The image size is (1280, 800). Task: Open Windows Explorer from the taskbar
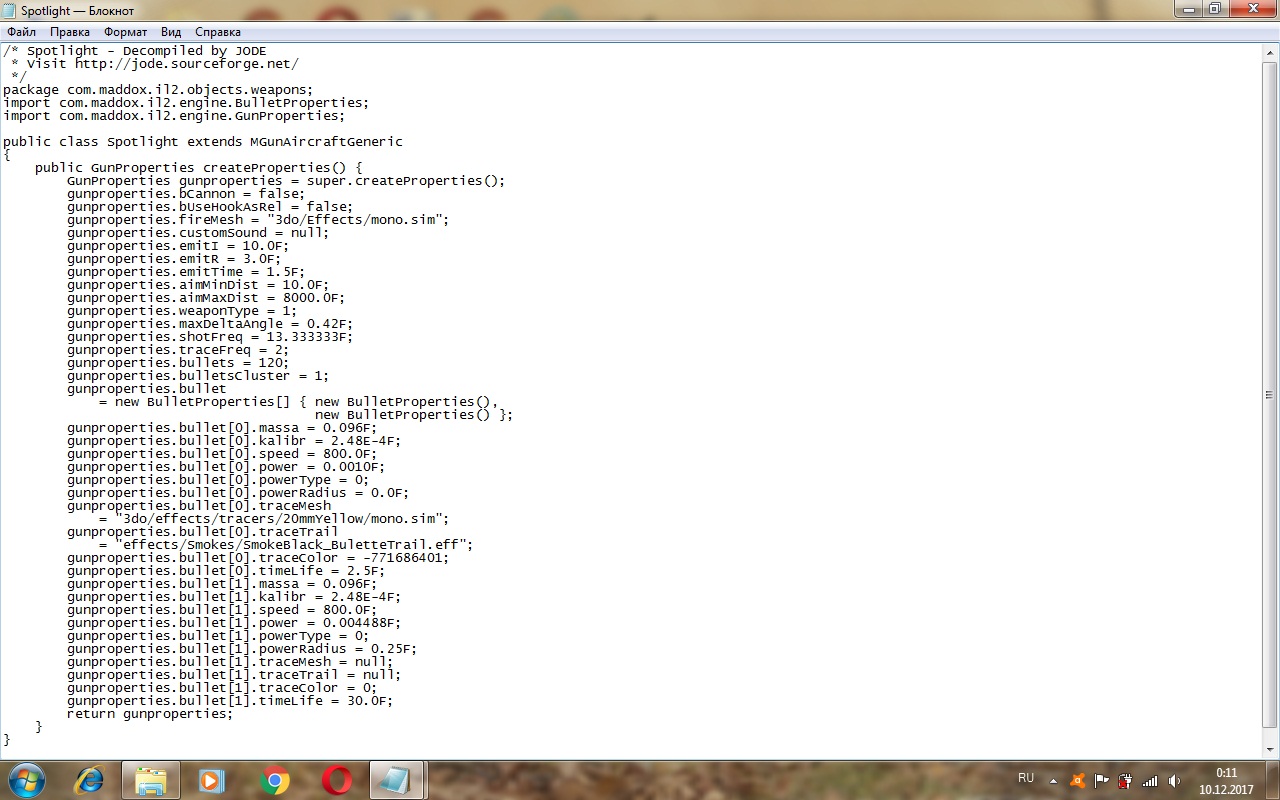pyautogui.click(x=151, y=780)
